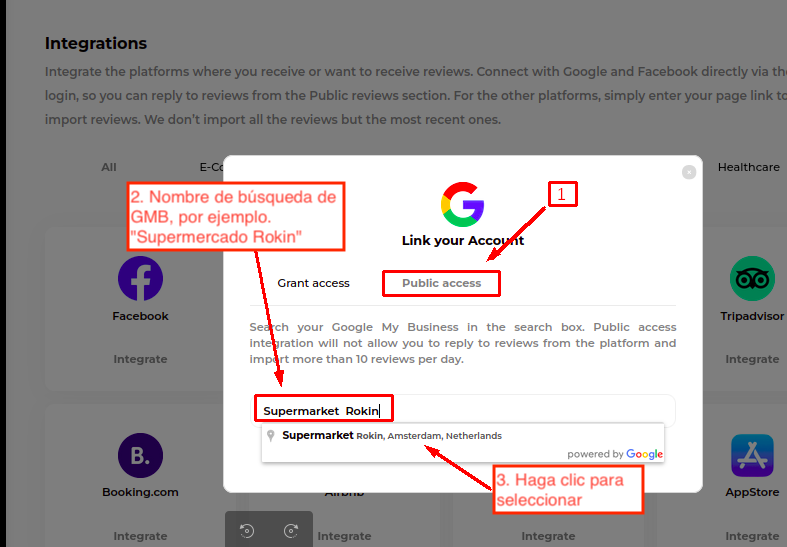Rotate image counterclockwise using bottom toolbar
This screenshot has width=787, height=547.
(x=247, y=531)
